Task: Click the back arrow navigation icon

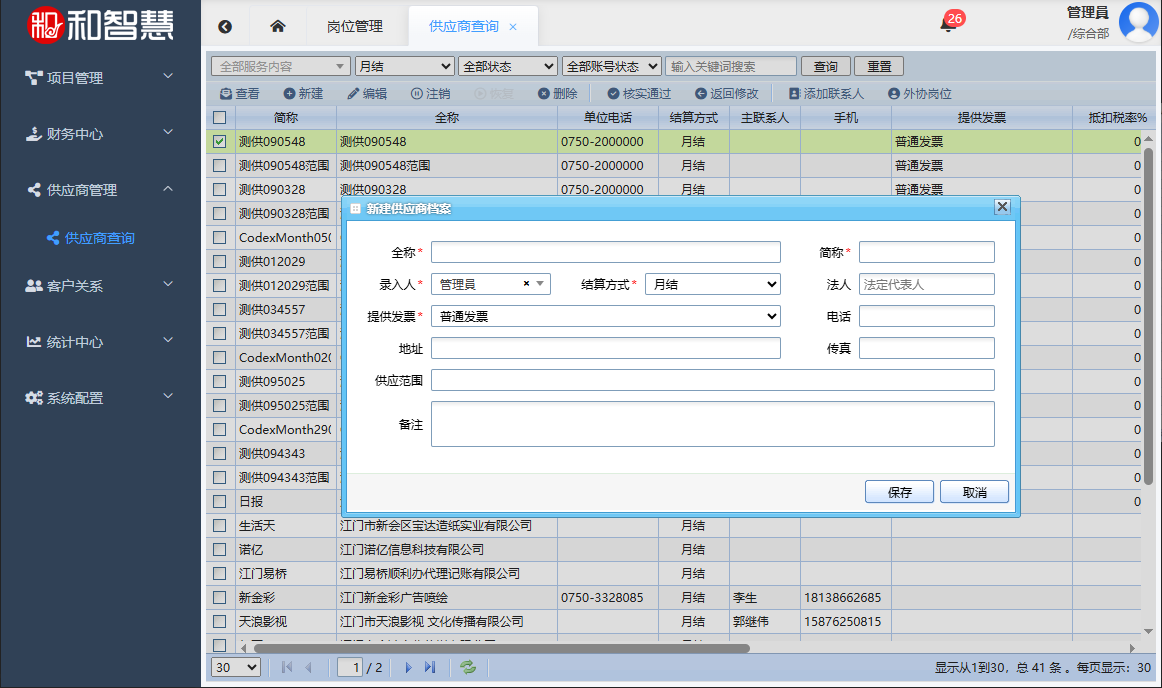Action: (x=225, y=27)
